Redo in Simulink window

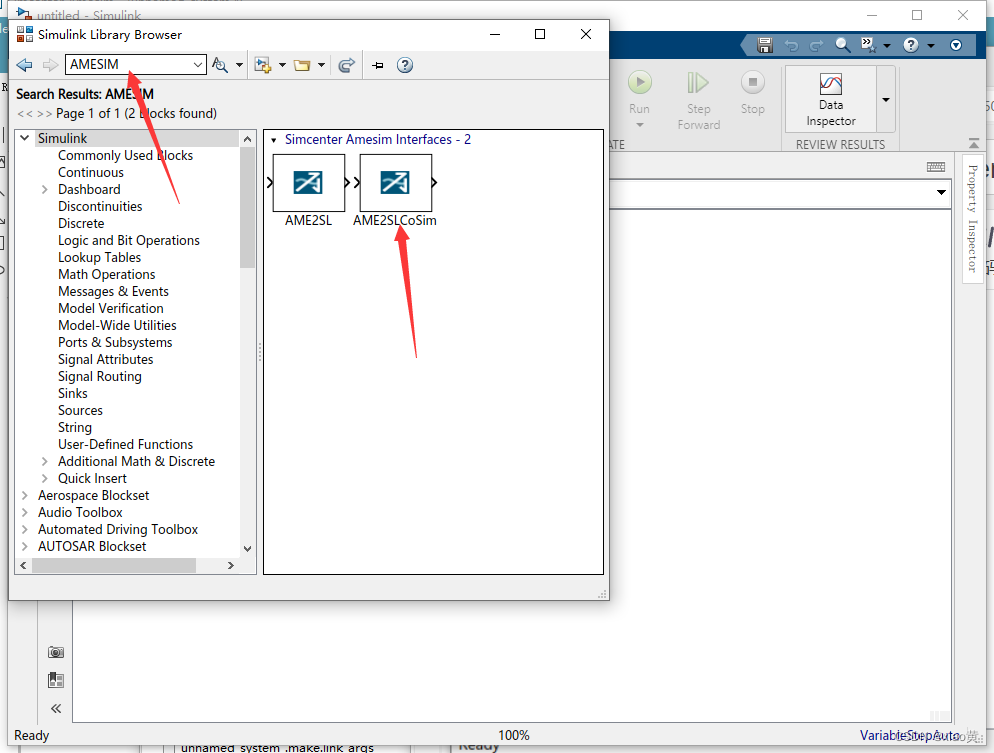pyautogui.click(x=816, y=45)
